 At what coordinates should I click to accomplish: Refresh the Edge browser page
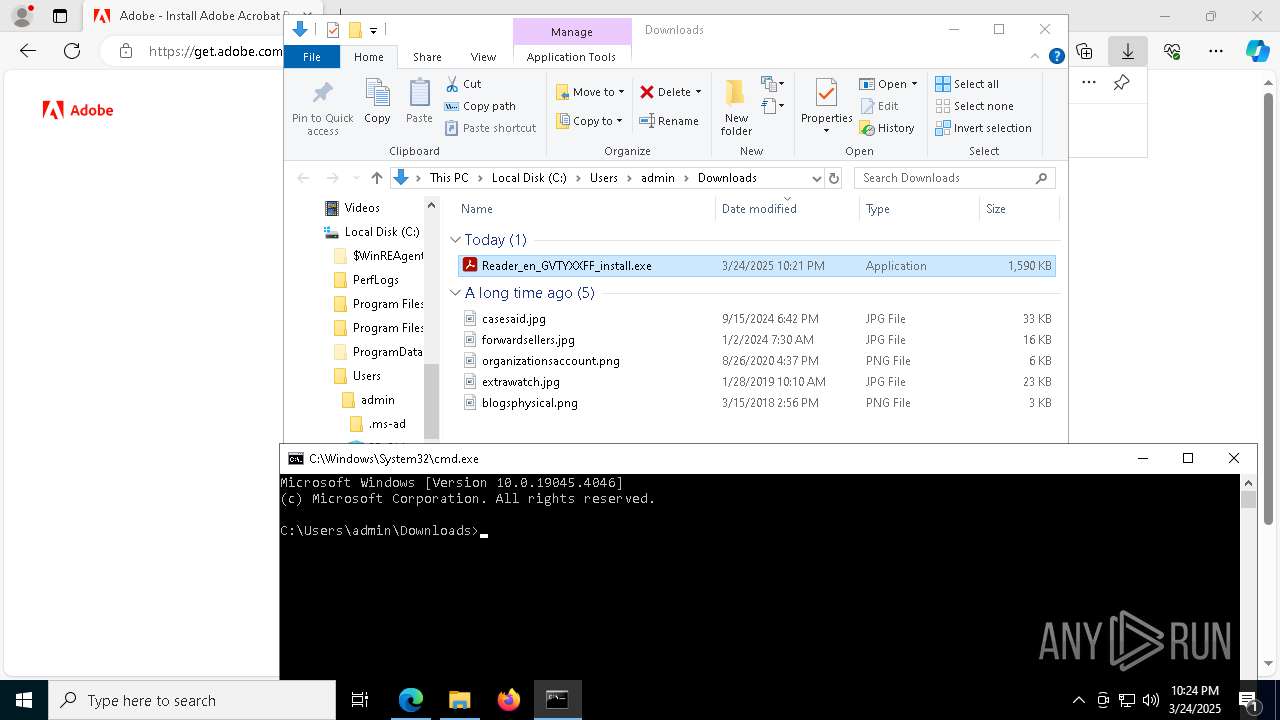pyautogui.click(x=72, y=51)
